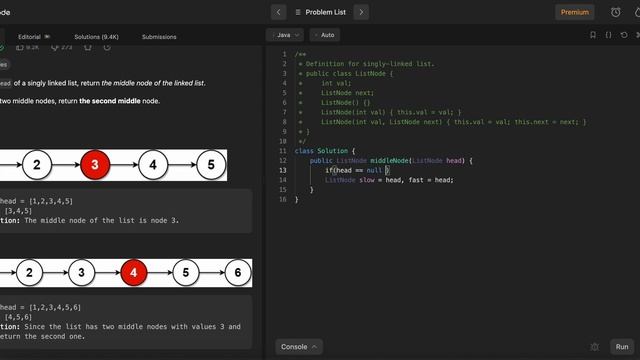Click the 'public ListNode middleNode' method line
Screen dimensions: 640x360
click(391, 161)
